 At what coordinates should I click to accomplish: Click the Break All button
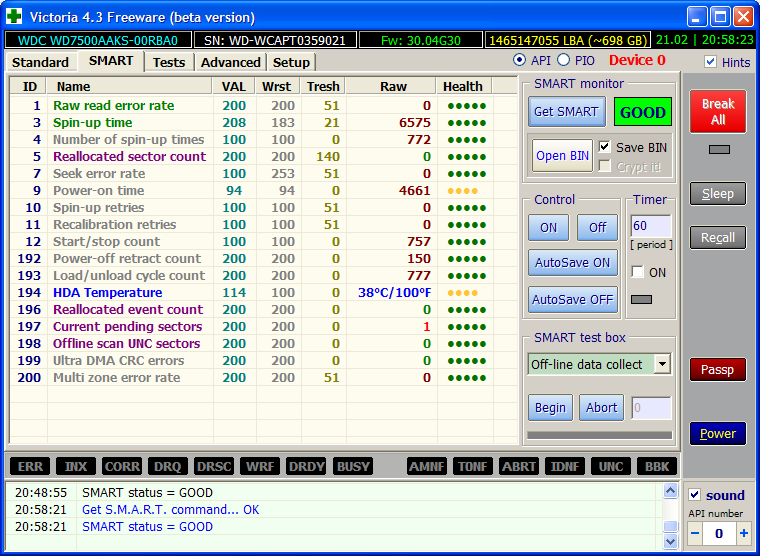[718, 111]
